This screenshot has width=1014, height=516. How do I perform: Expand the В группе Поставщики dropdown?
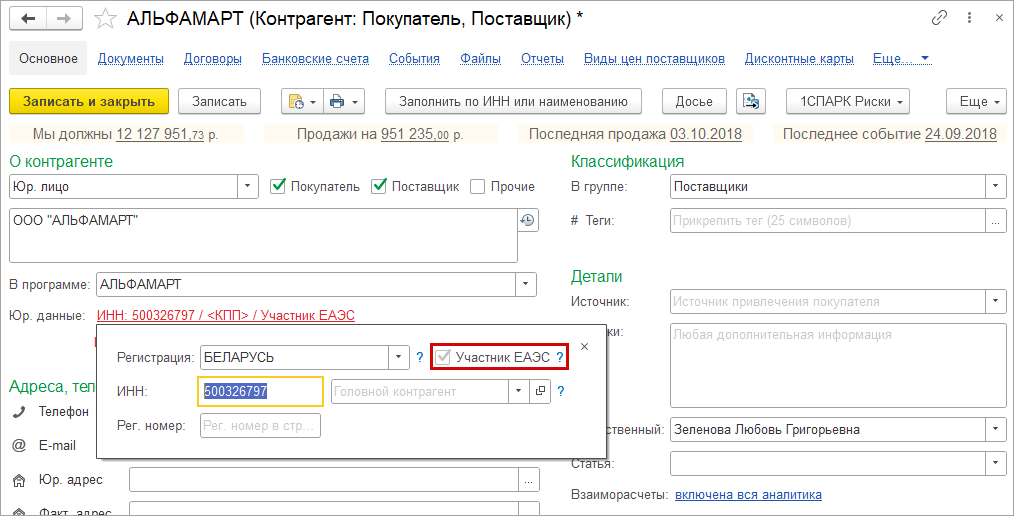tap(996, 186)
